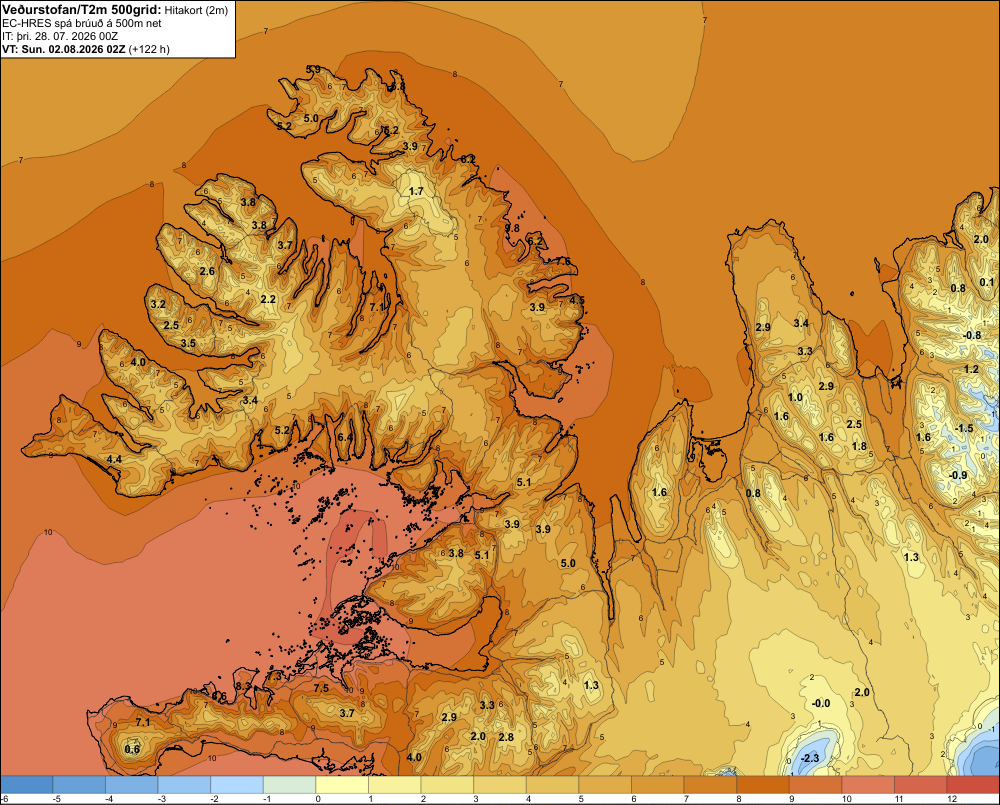This screenshot has width=1000, height=805.
Task: Click the temperature value '0.6' on the map
Action: [132, 749]
